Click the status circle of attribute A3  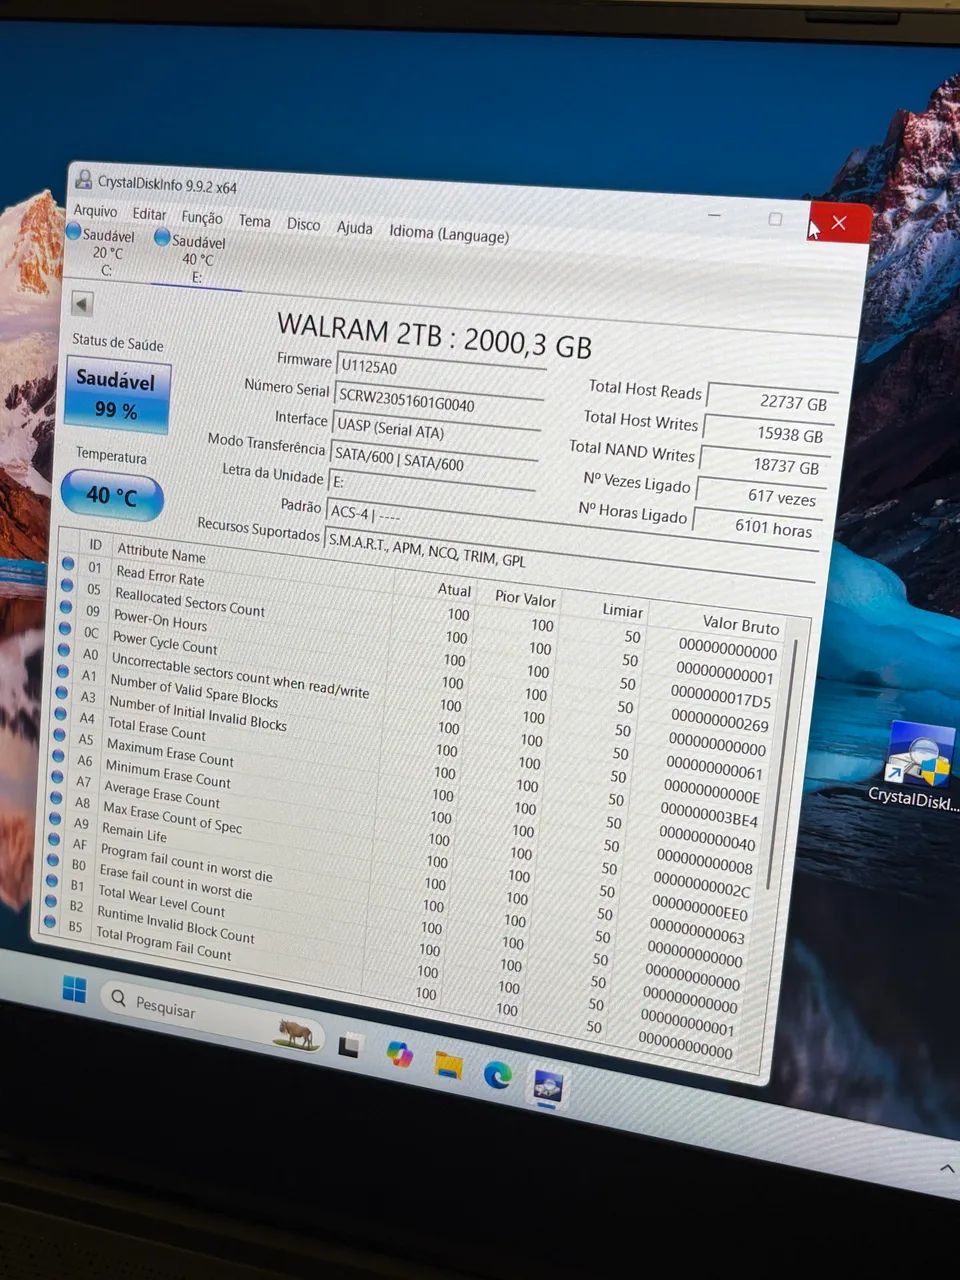click(x=61, y=693)
